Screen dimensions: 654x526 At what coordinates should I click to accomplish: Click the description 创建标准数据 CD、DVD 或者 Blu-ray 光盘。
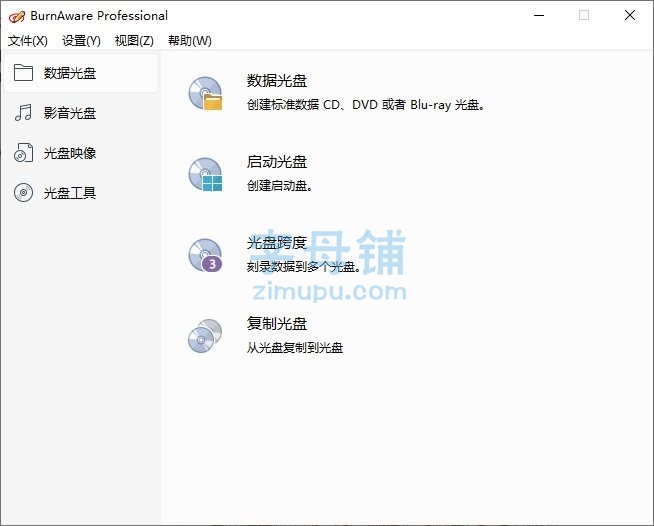[x=366, y=104]
